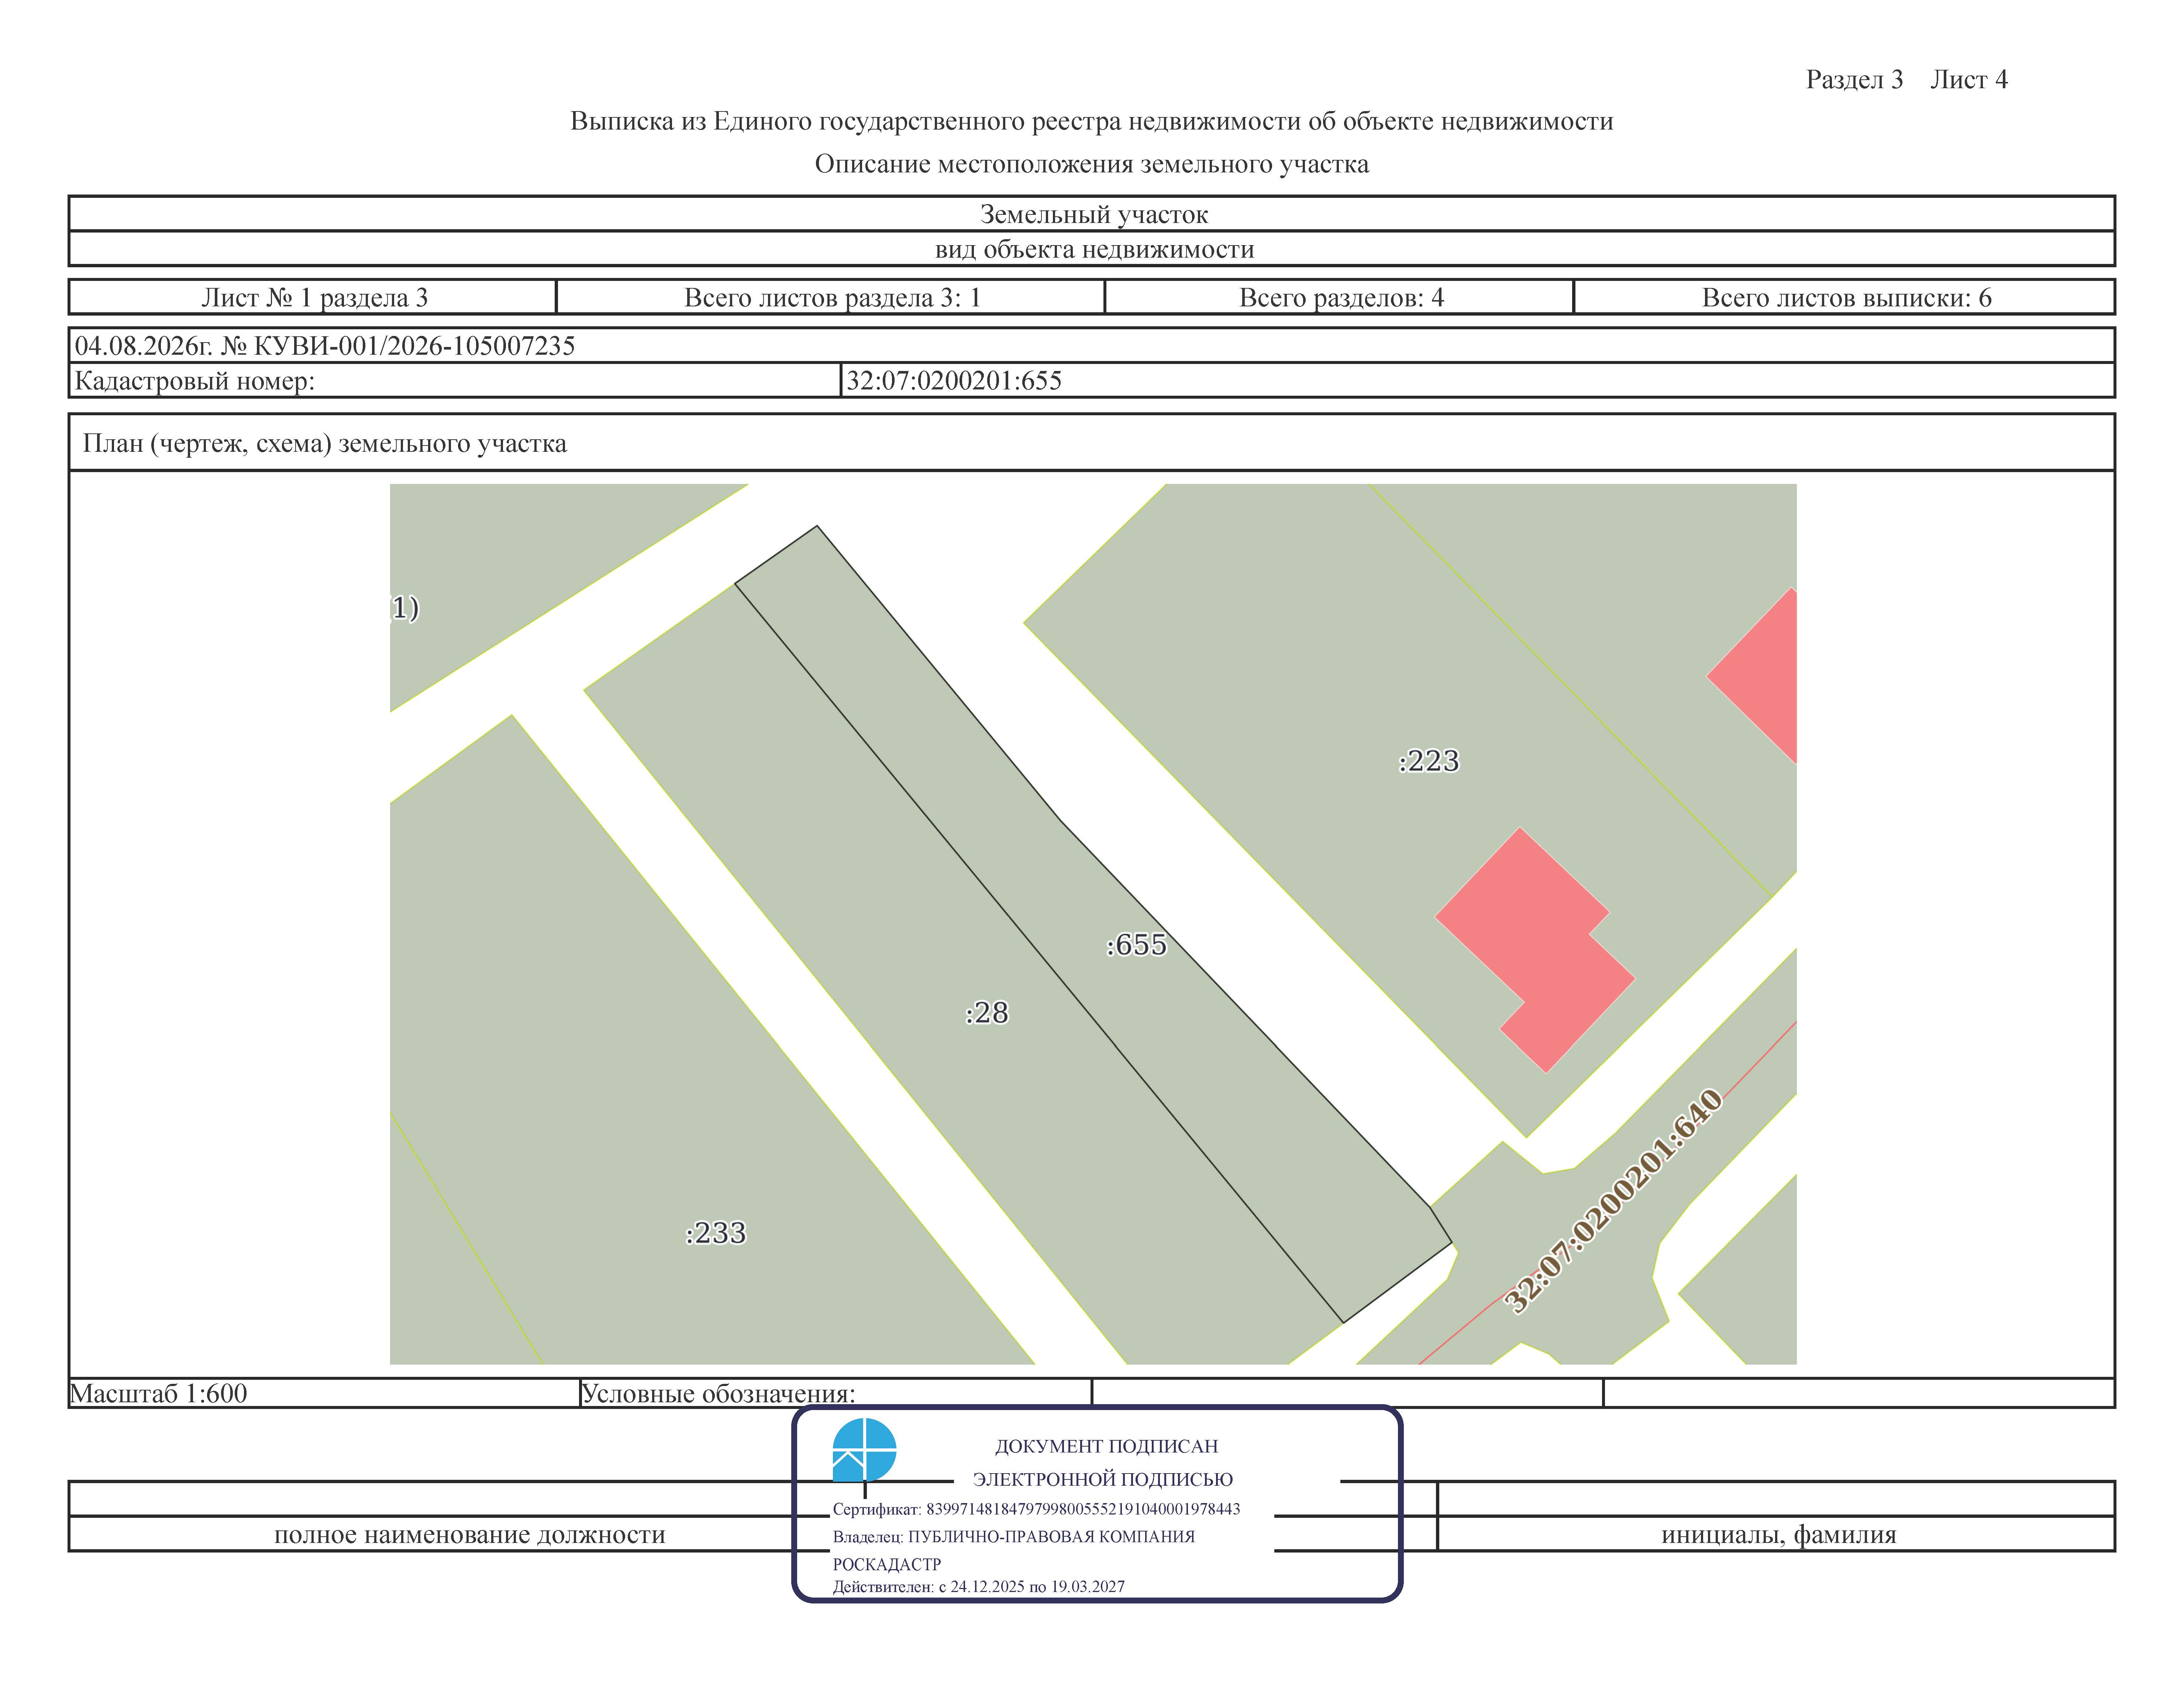Select the cadastral number "32:07:0200201:655" value
The width and height of the screenshot is (2184, 1688).
pos(954,381)
